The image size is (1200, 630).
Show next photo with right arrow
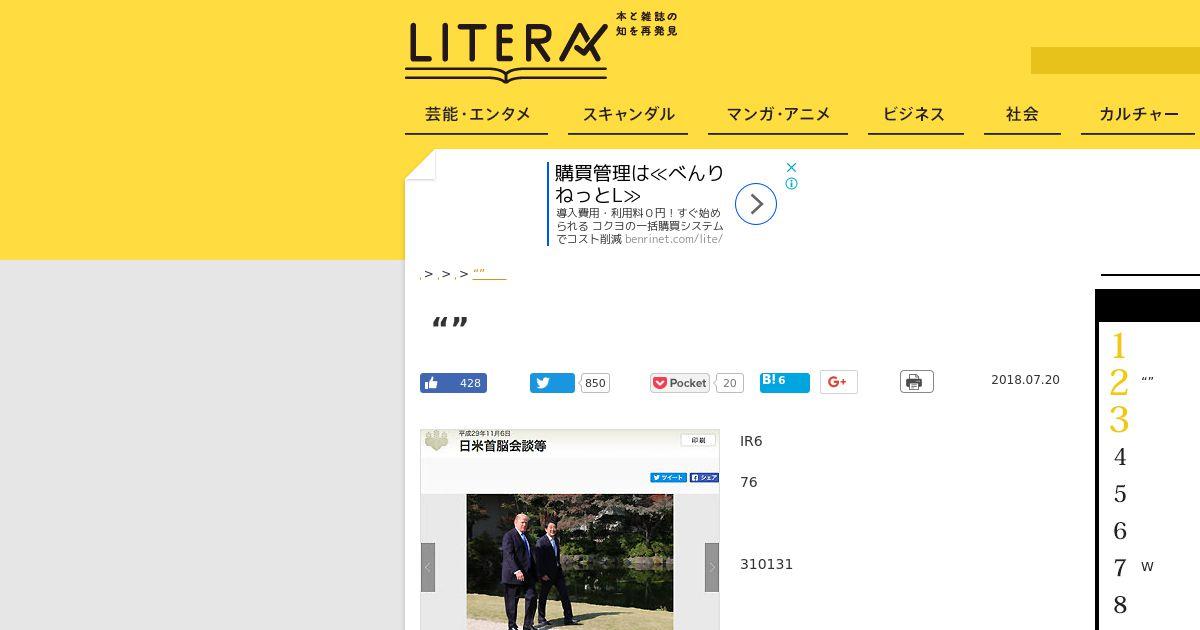[x=712, y=567]
